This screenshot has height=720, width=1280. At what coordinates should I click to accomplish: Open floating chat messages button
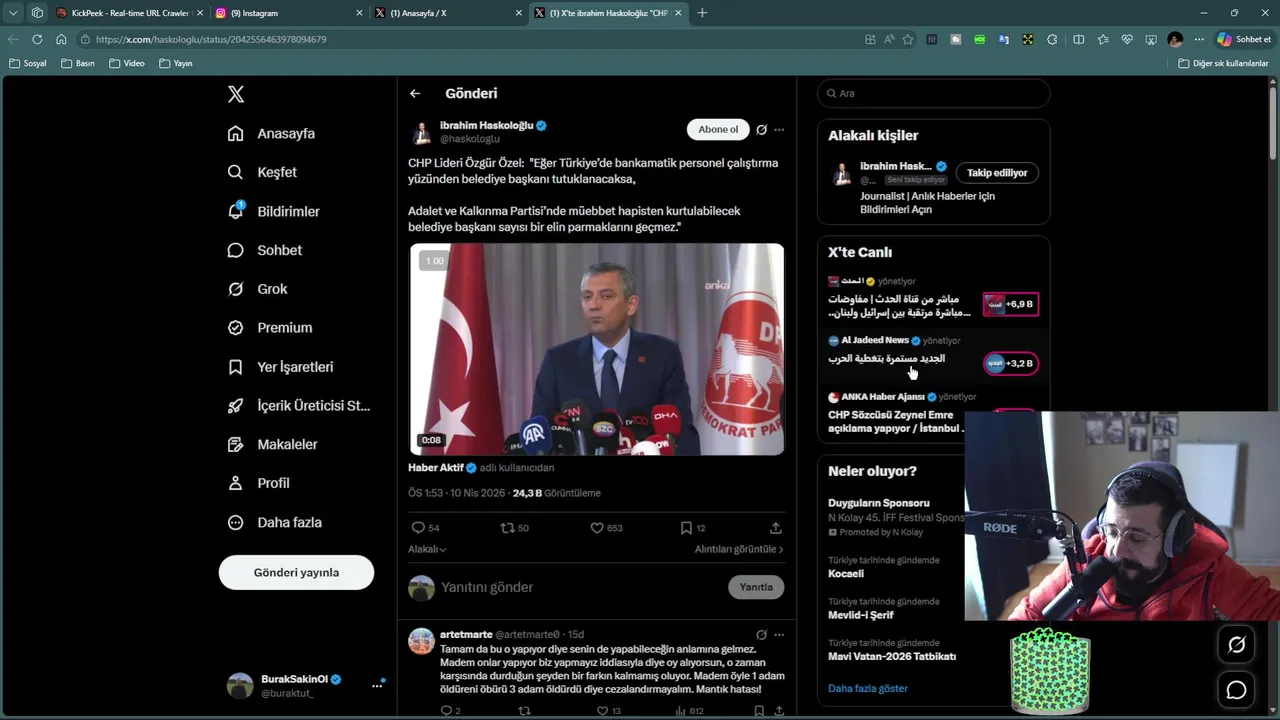click(1237, 690)
